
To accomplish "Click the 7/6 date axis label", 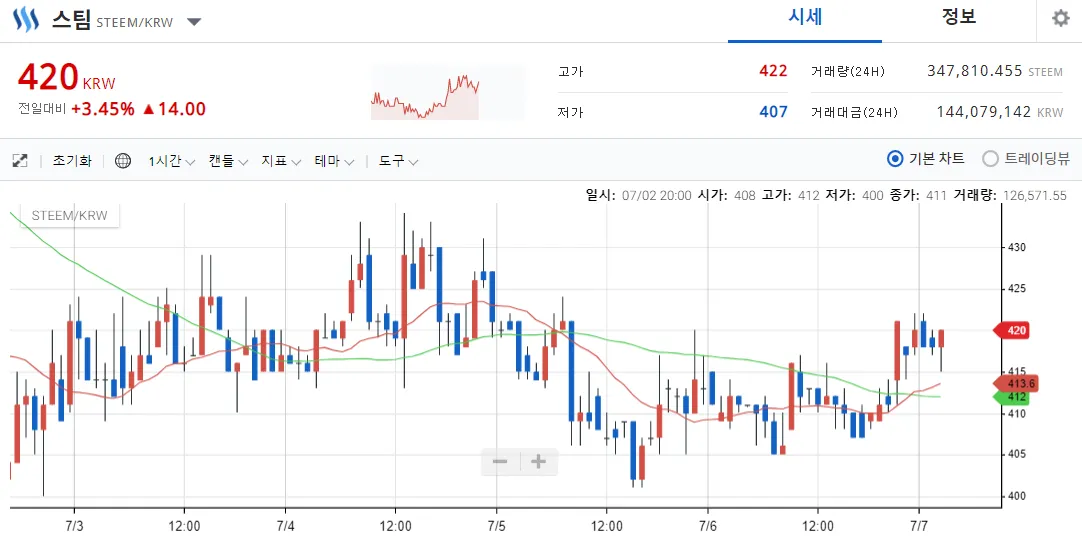I will pos(707,527).
